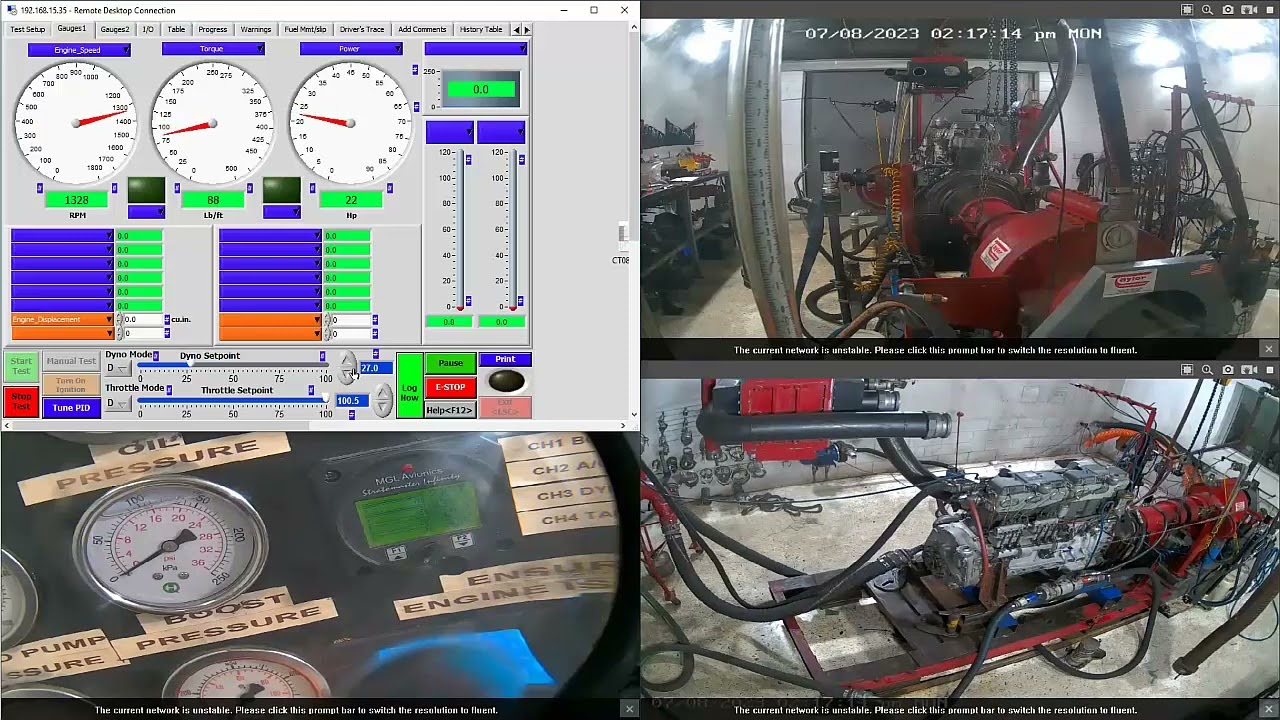Dismiss network unstable prompt on bottom-right camera
This screenshot has height=720, width=1280.
1268,709
